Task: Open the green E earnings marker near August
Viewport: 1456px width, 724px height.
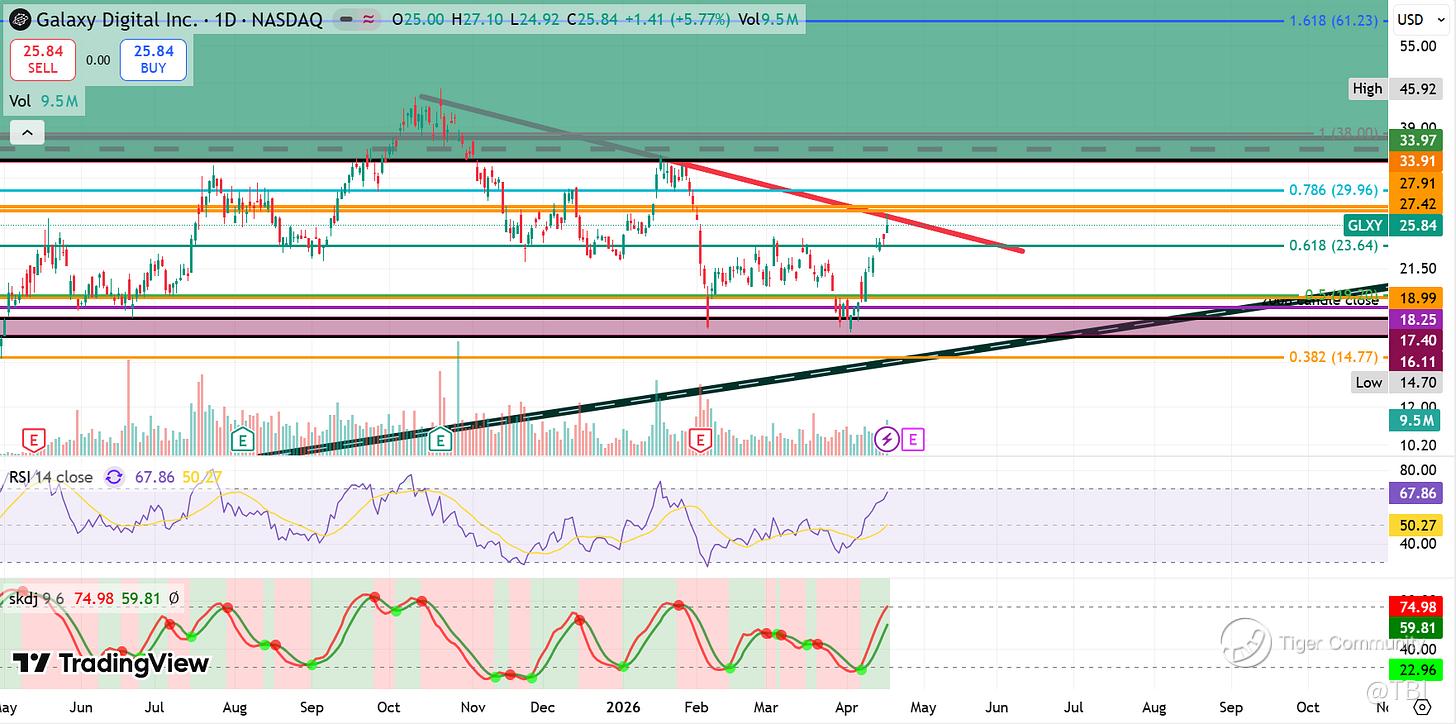Action: tap(241, 438)
